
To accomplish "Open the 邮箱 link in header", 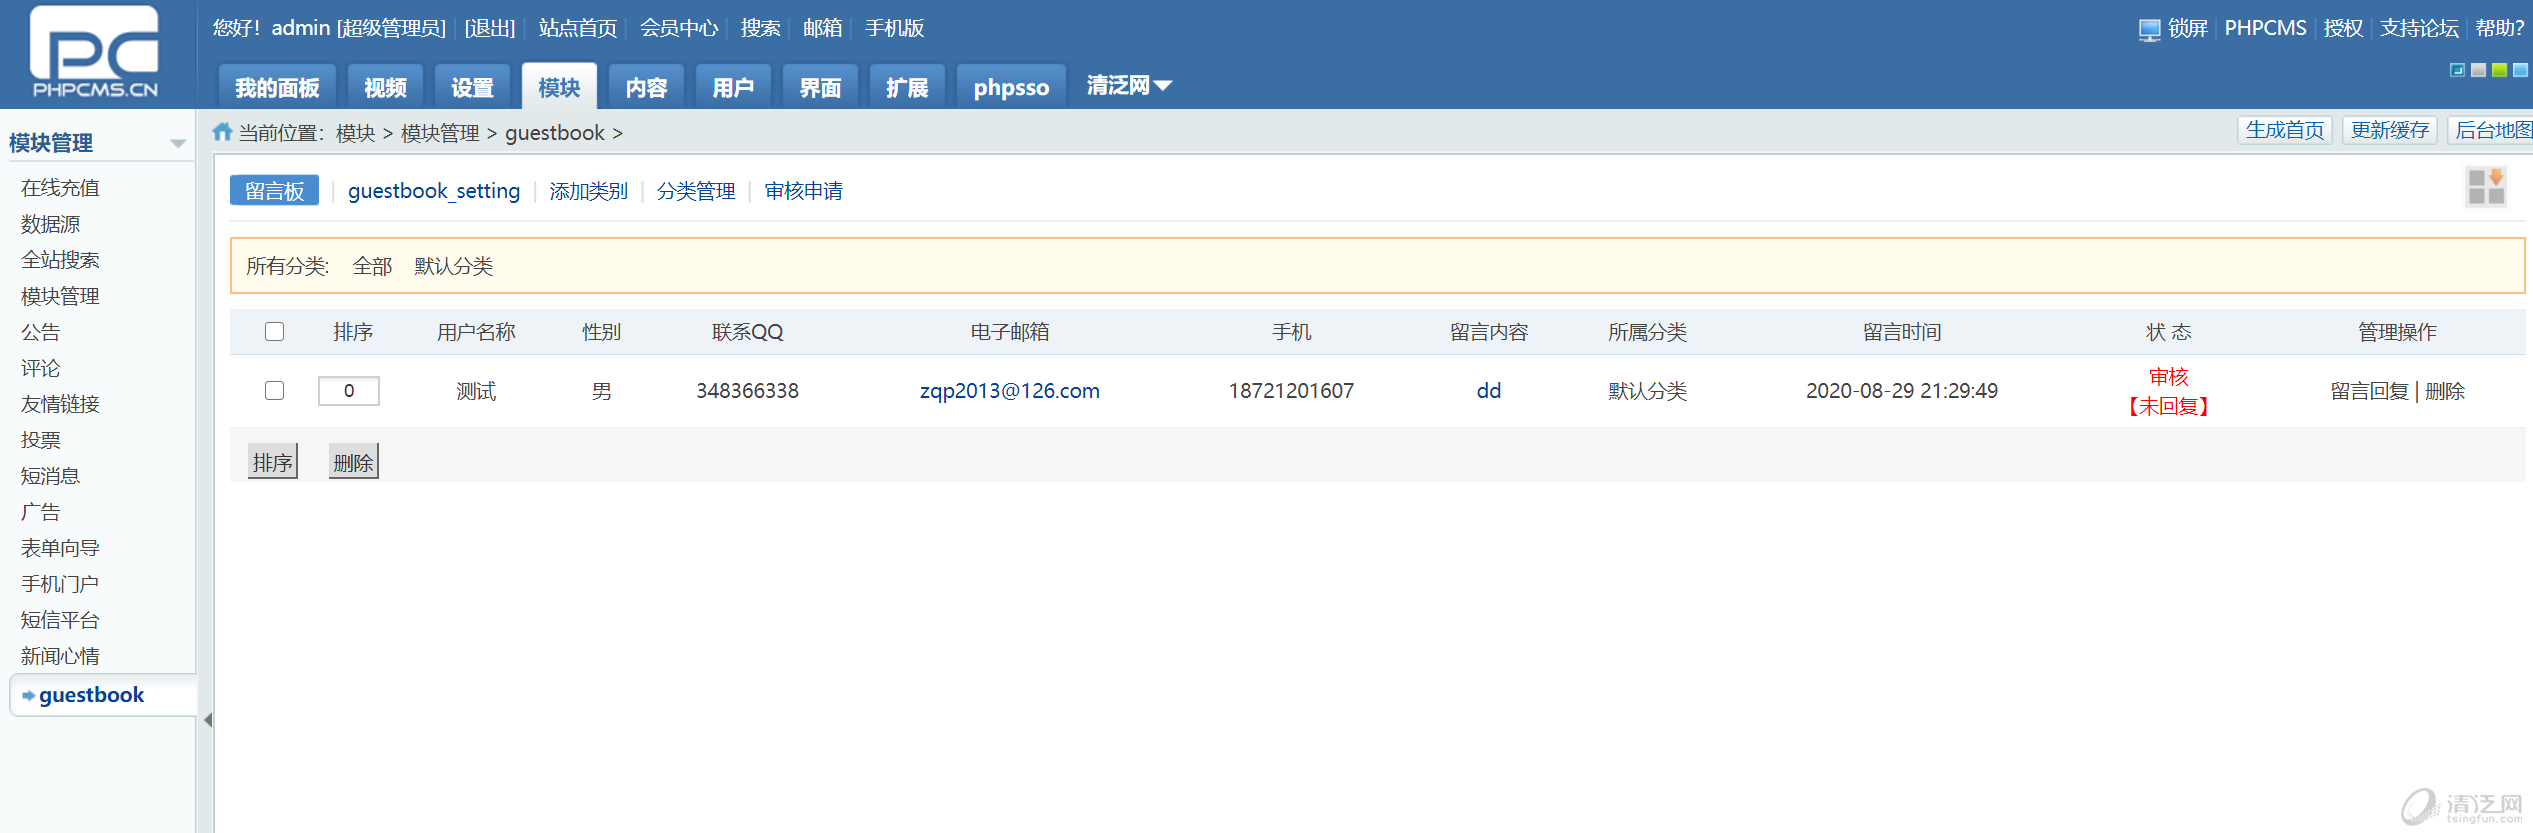I will pyautogui.click(x=822, y=28).
